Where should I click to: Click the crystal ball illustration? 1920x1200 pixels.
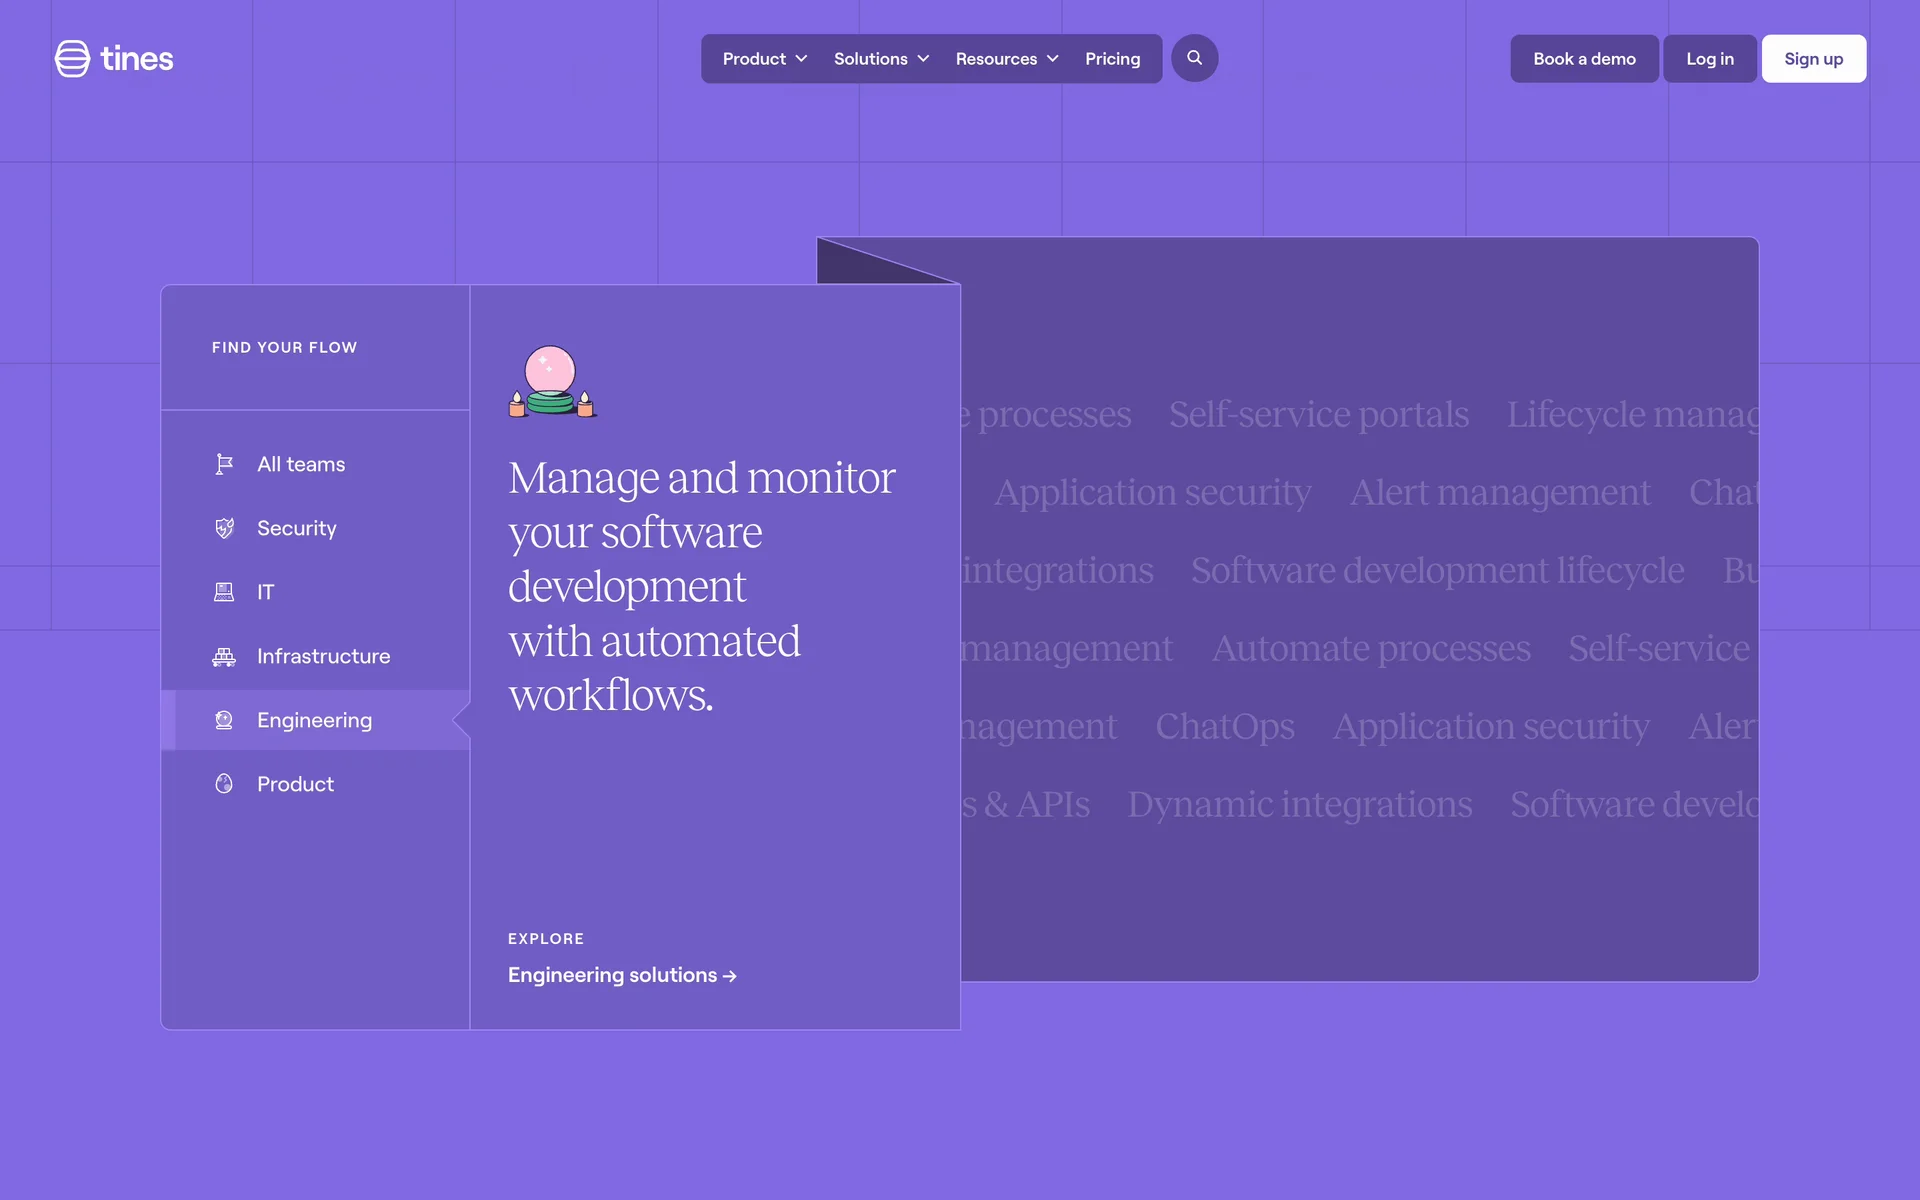point(551,381)
